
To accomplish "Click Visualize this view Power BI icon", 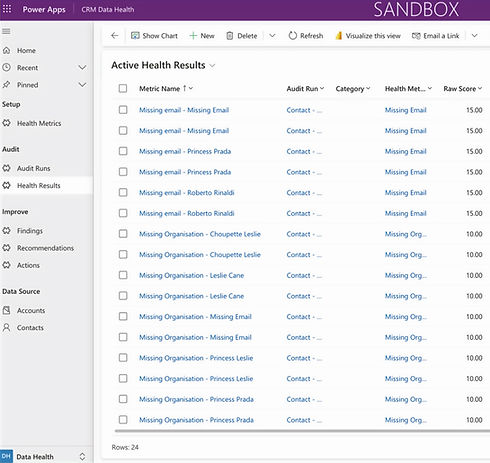I will [339, 36].
